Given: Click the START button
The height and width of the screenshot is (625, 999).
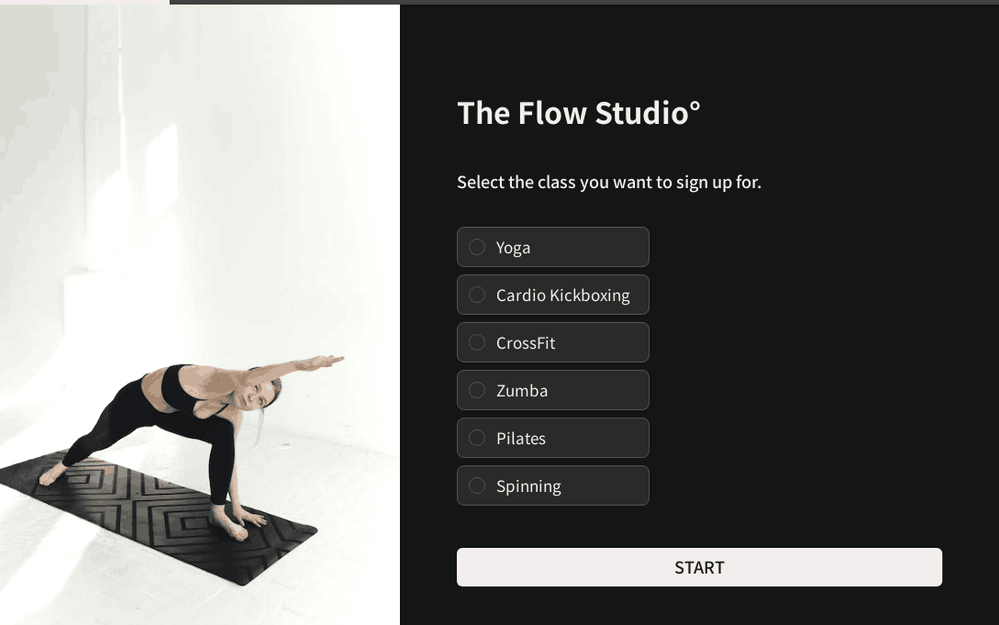Looking at the screenshot, I should tap(699, 567).
